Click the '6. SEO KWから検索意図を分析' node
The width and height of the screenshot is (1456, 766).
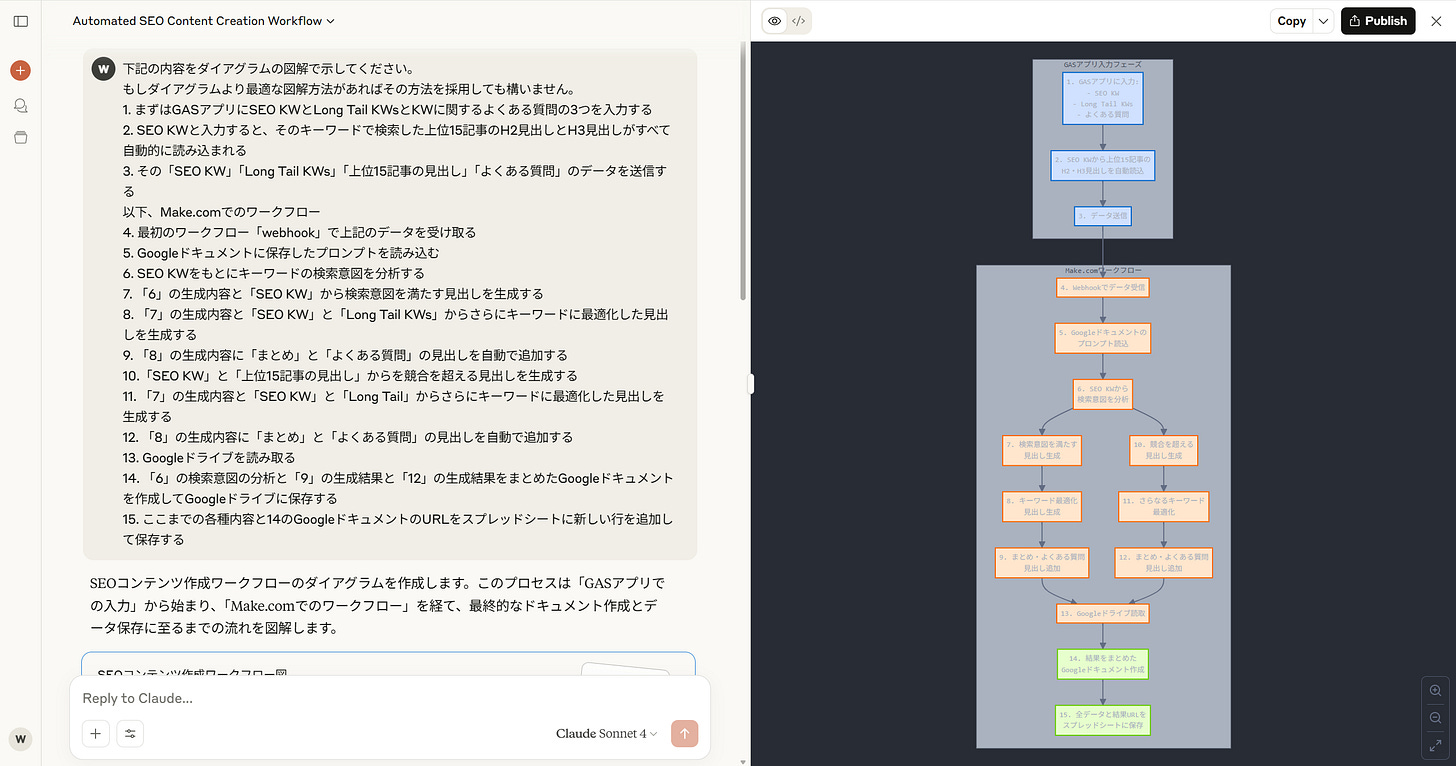tap(1103, 394)
